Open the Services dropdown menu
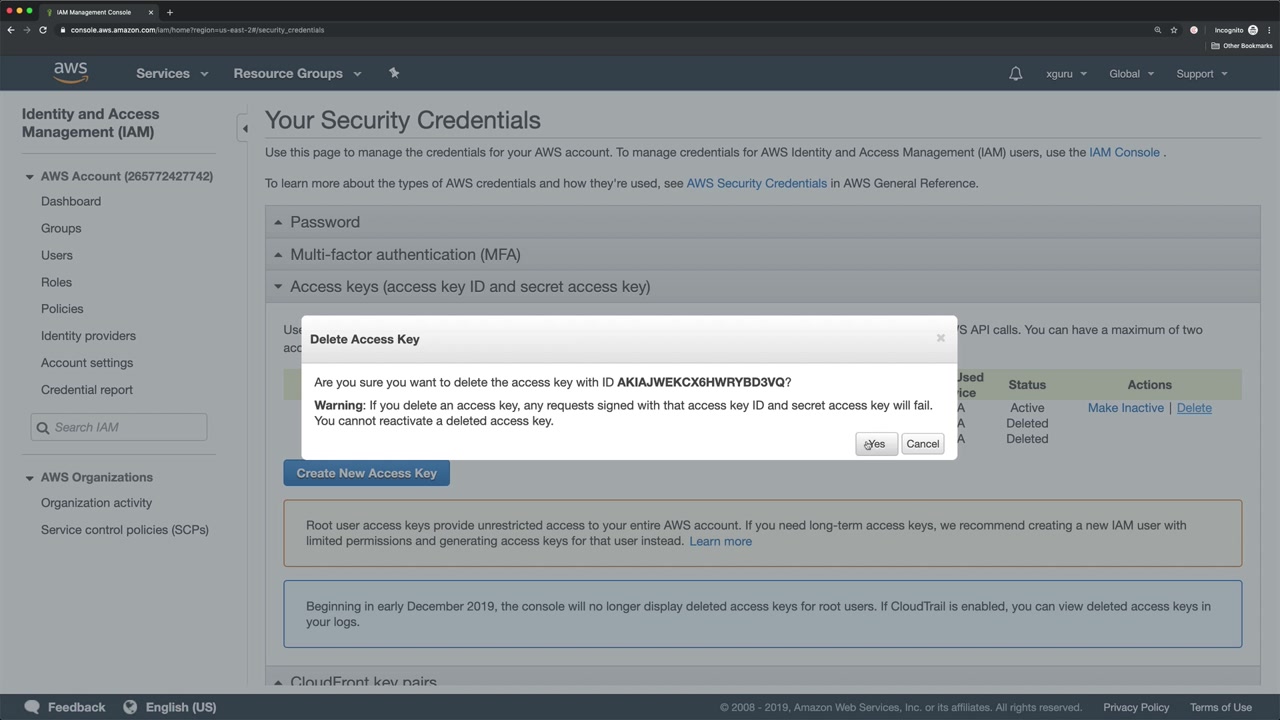 coord(172,74)
